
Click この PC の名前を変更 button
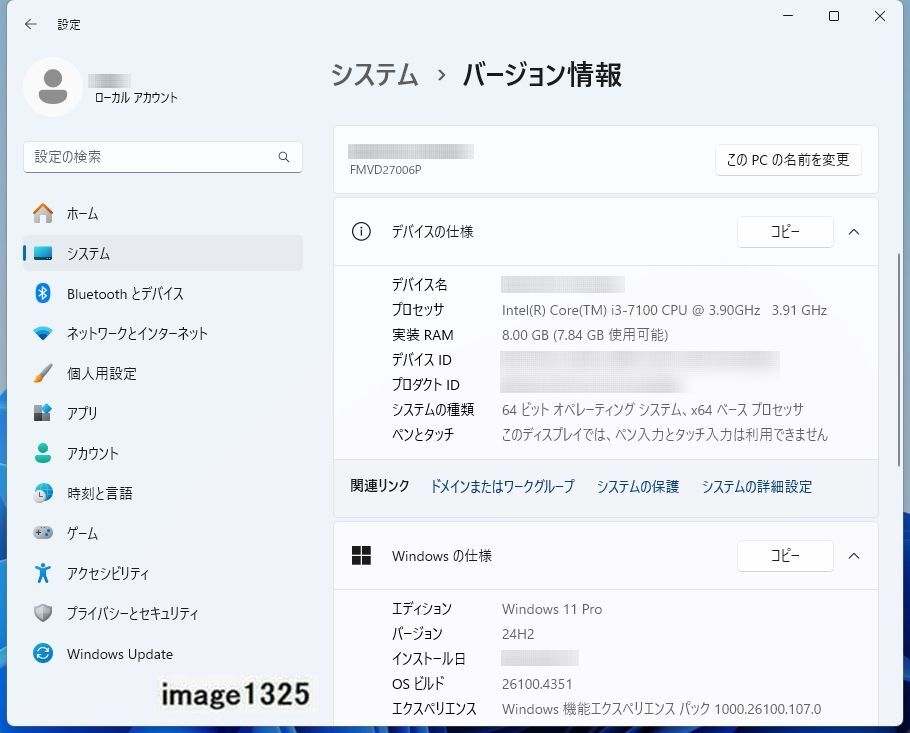pos(788,160)
